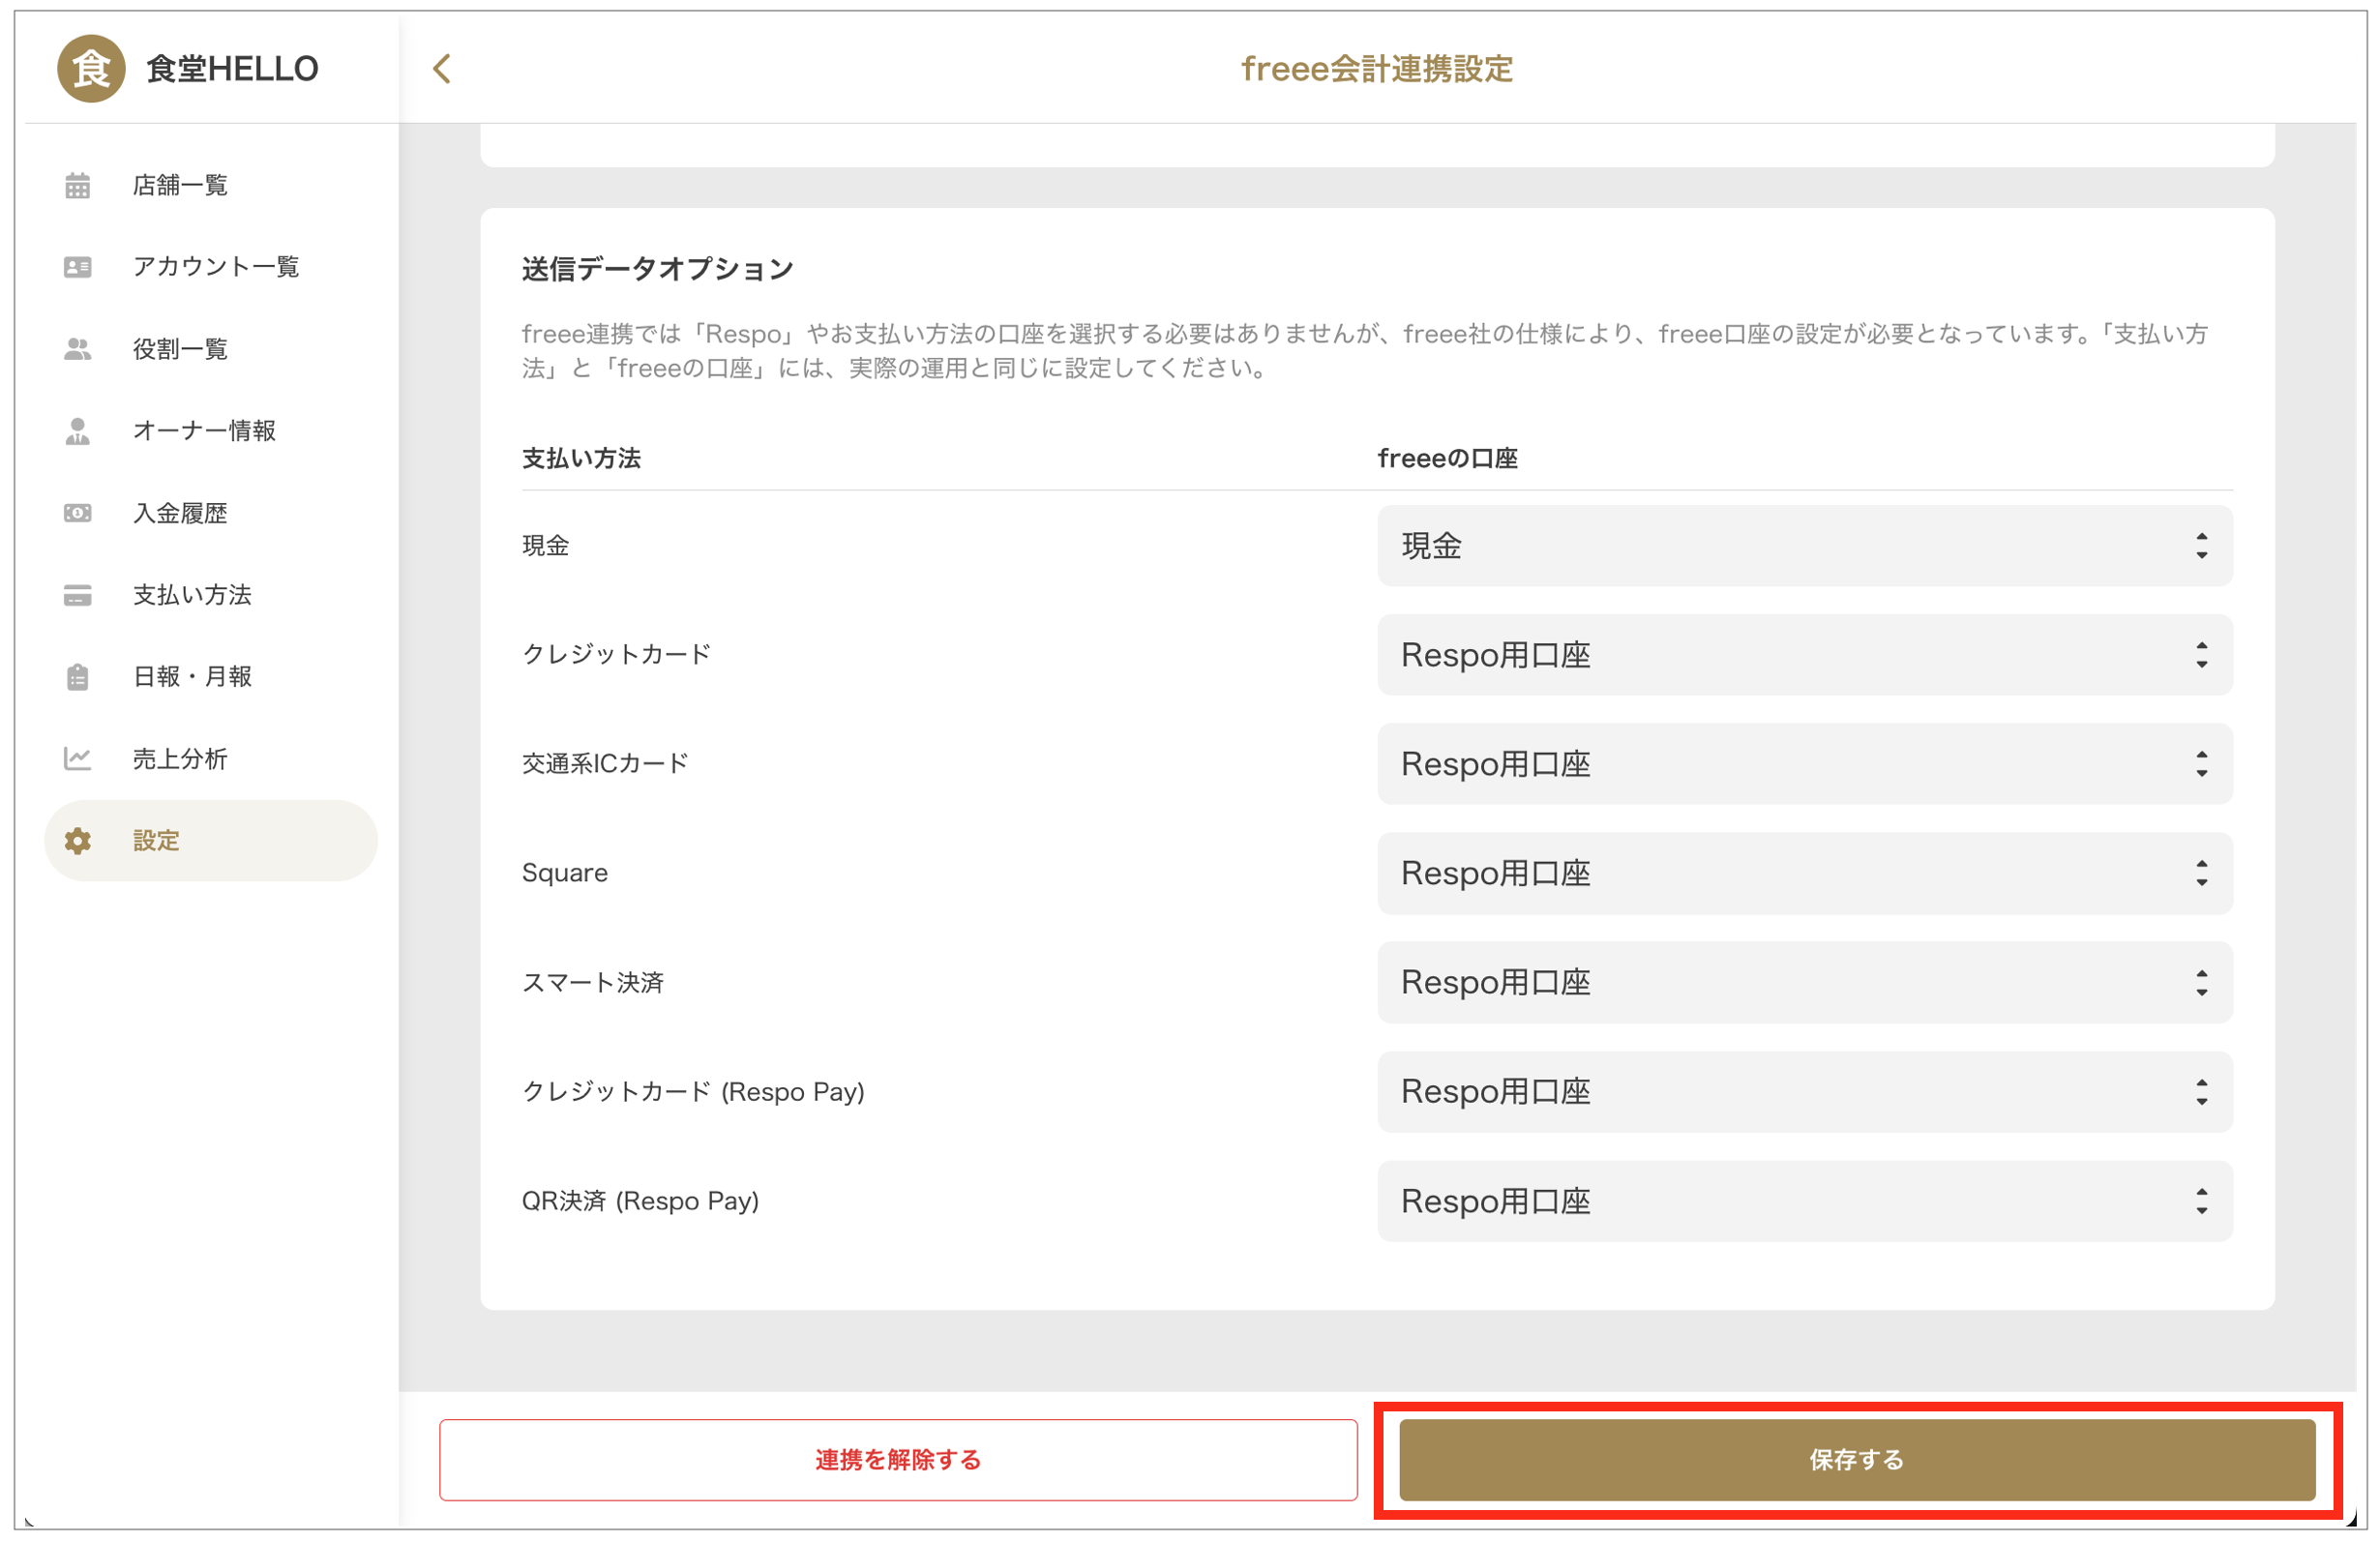2380x1542 pixels.
Task: Click the 現金 payment method label
Action: click(x=545, y=546)
